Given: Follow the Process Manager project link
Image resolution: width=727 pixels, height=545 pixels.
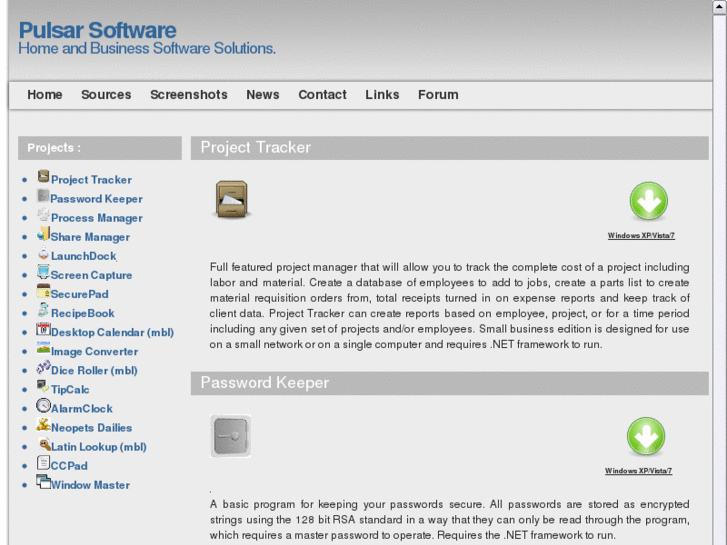Looking at the screenshot, I should 97,218.
